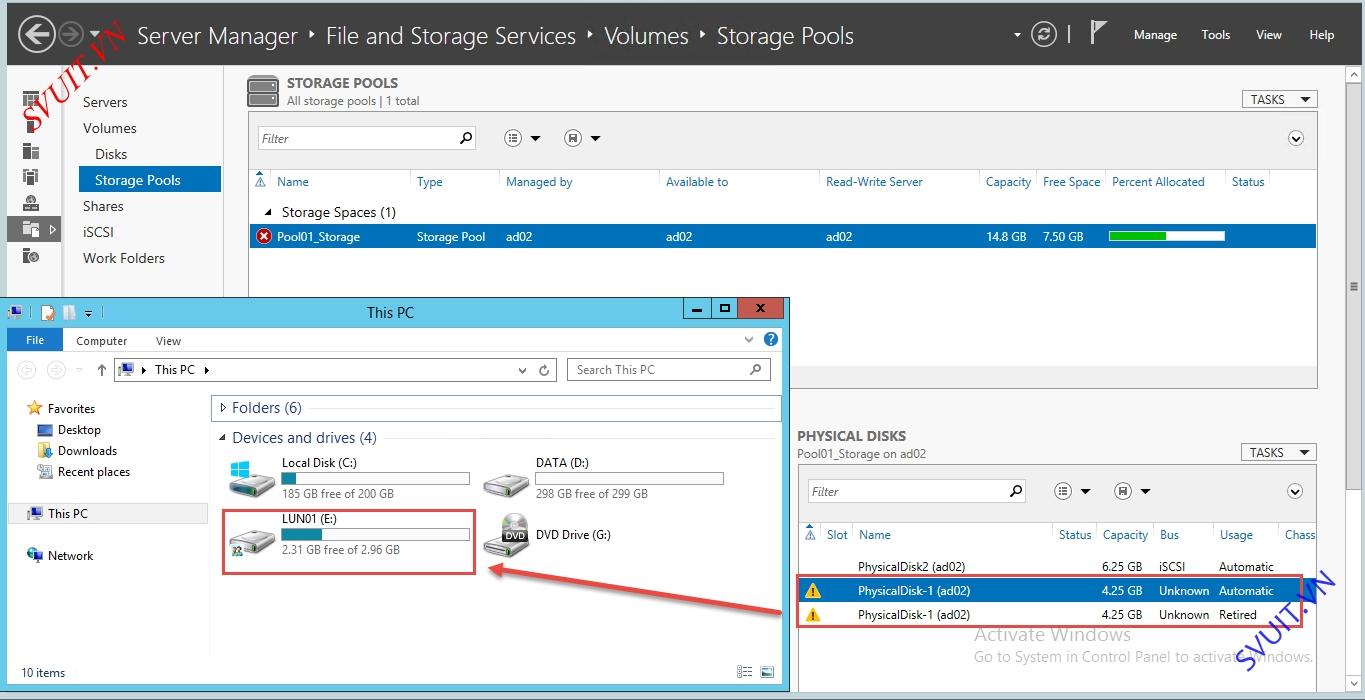Click the Server Manager forward arrow

point(70,35)
